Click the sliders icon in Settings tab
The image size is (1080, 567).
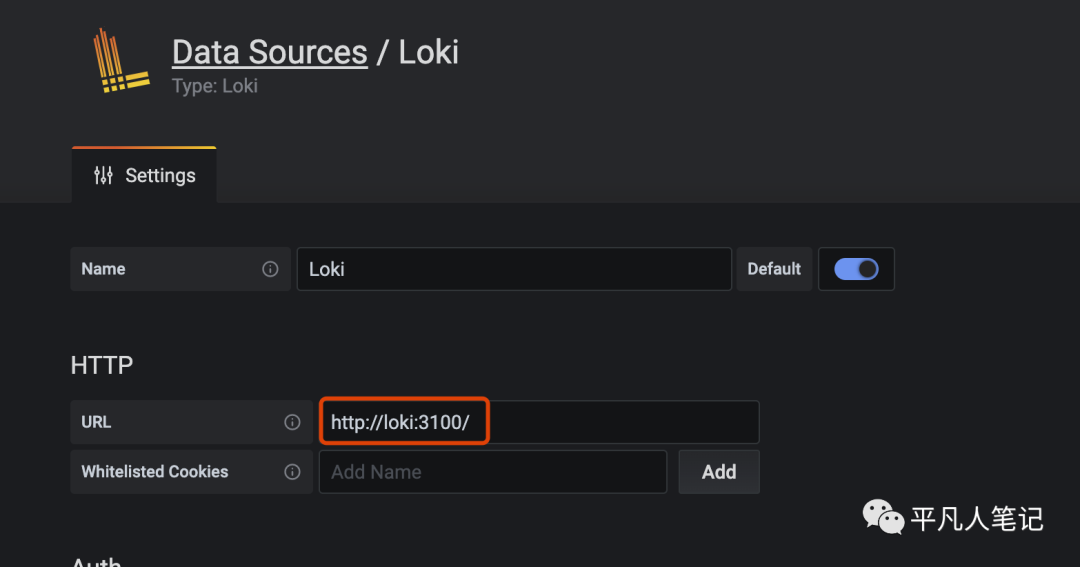pos(103,176)
